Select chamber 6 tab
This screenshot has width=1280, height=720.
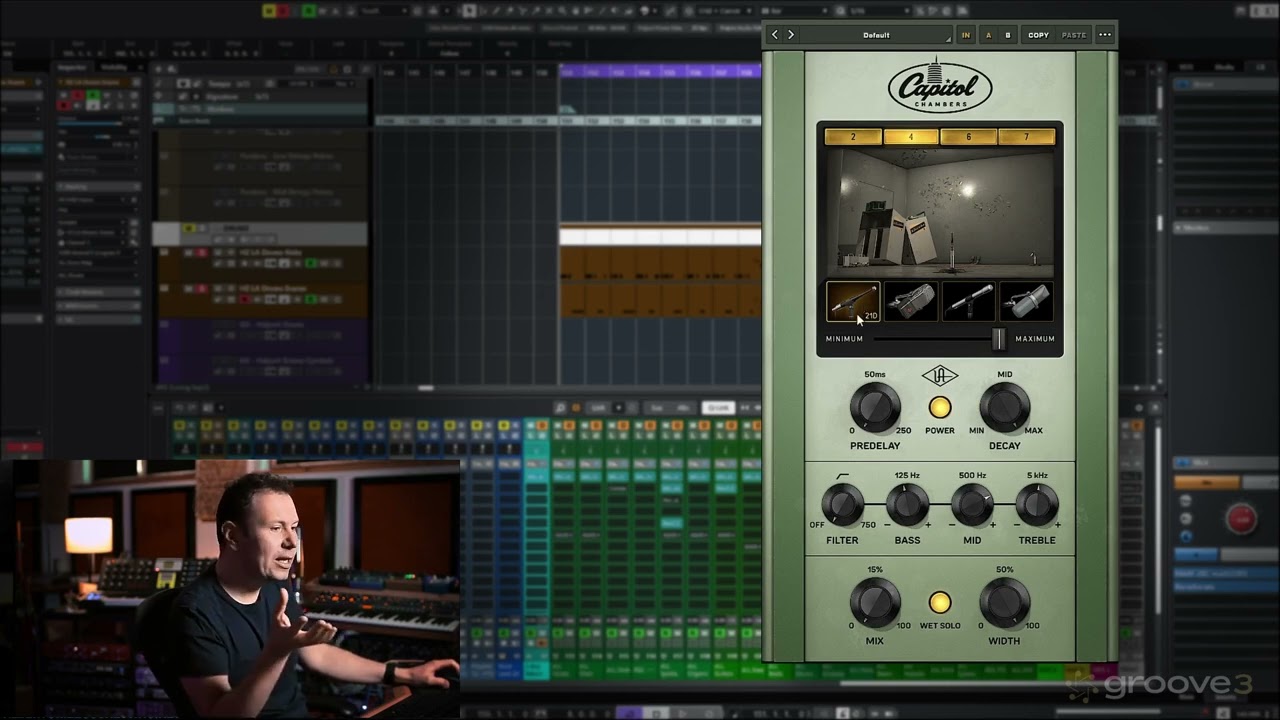969,137
